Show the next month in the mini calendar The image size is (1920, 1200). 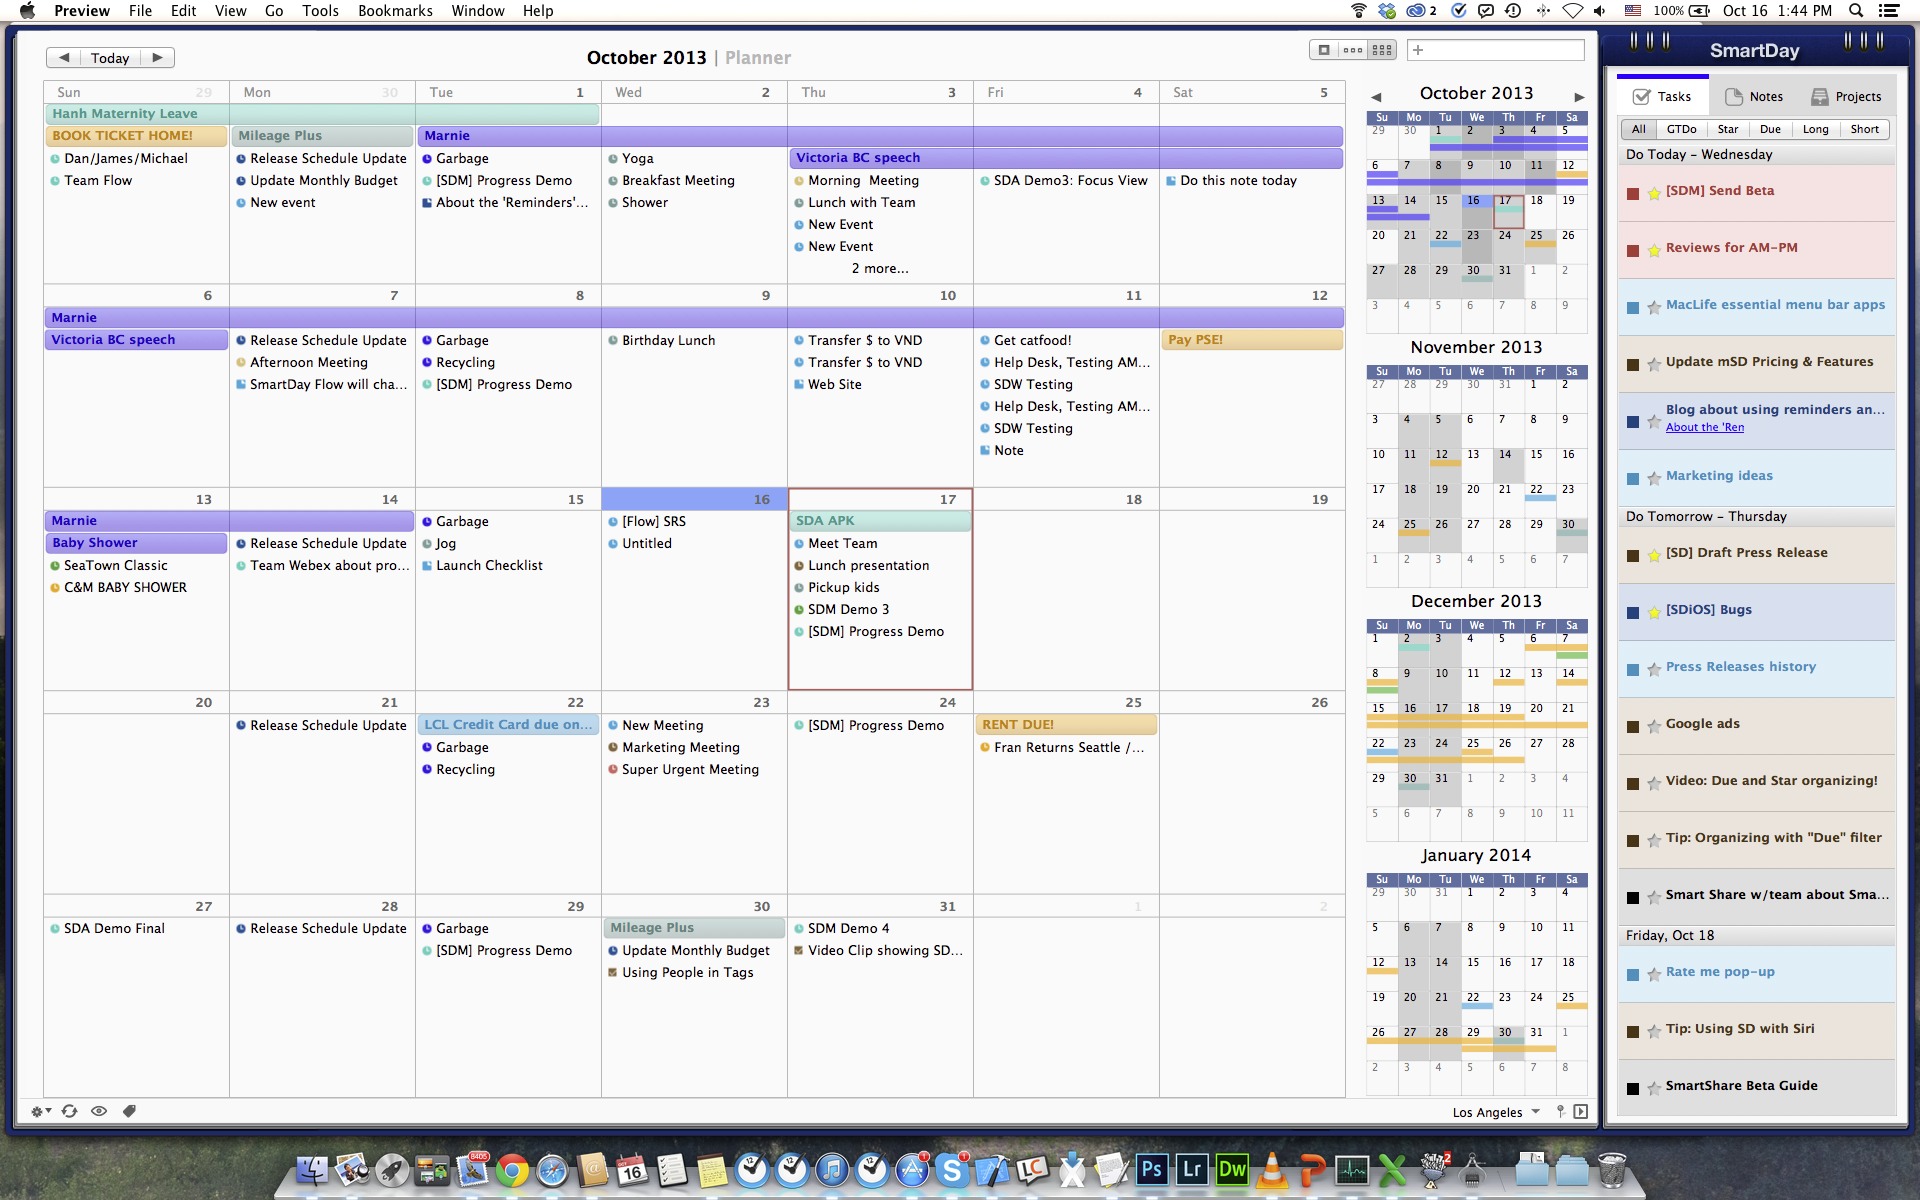point(1579,97)
